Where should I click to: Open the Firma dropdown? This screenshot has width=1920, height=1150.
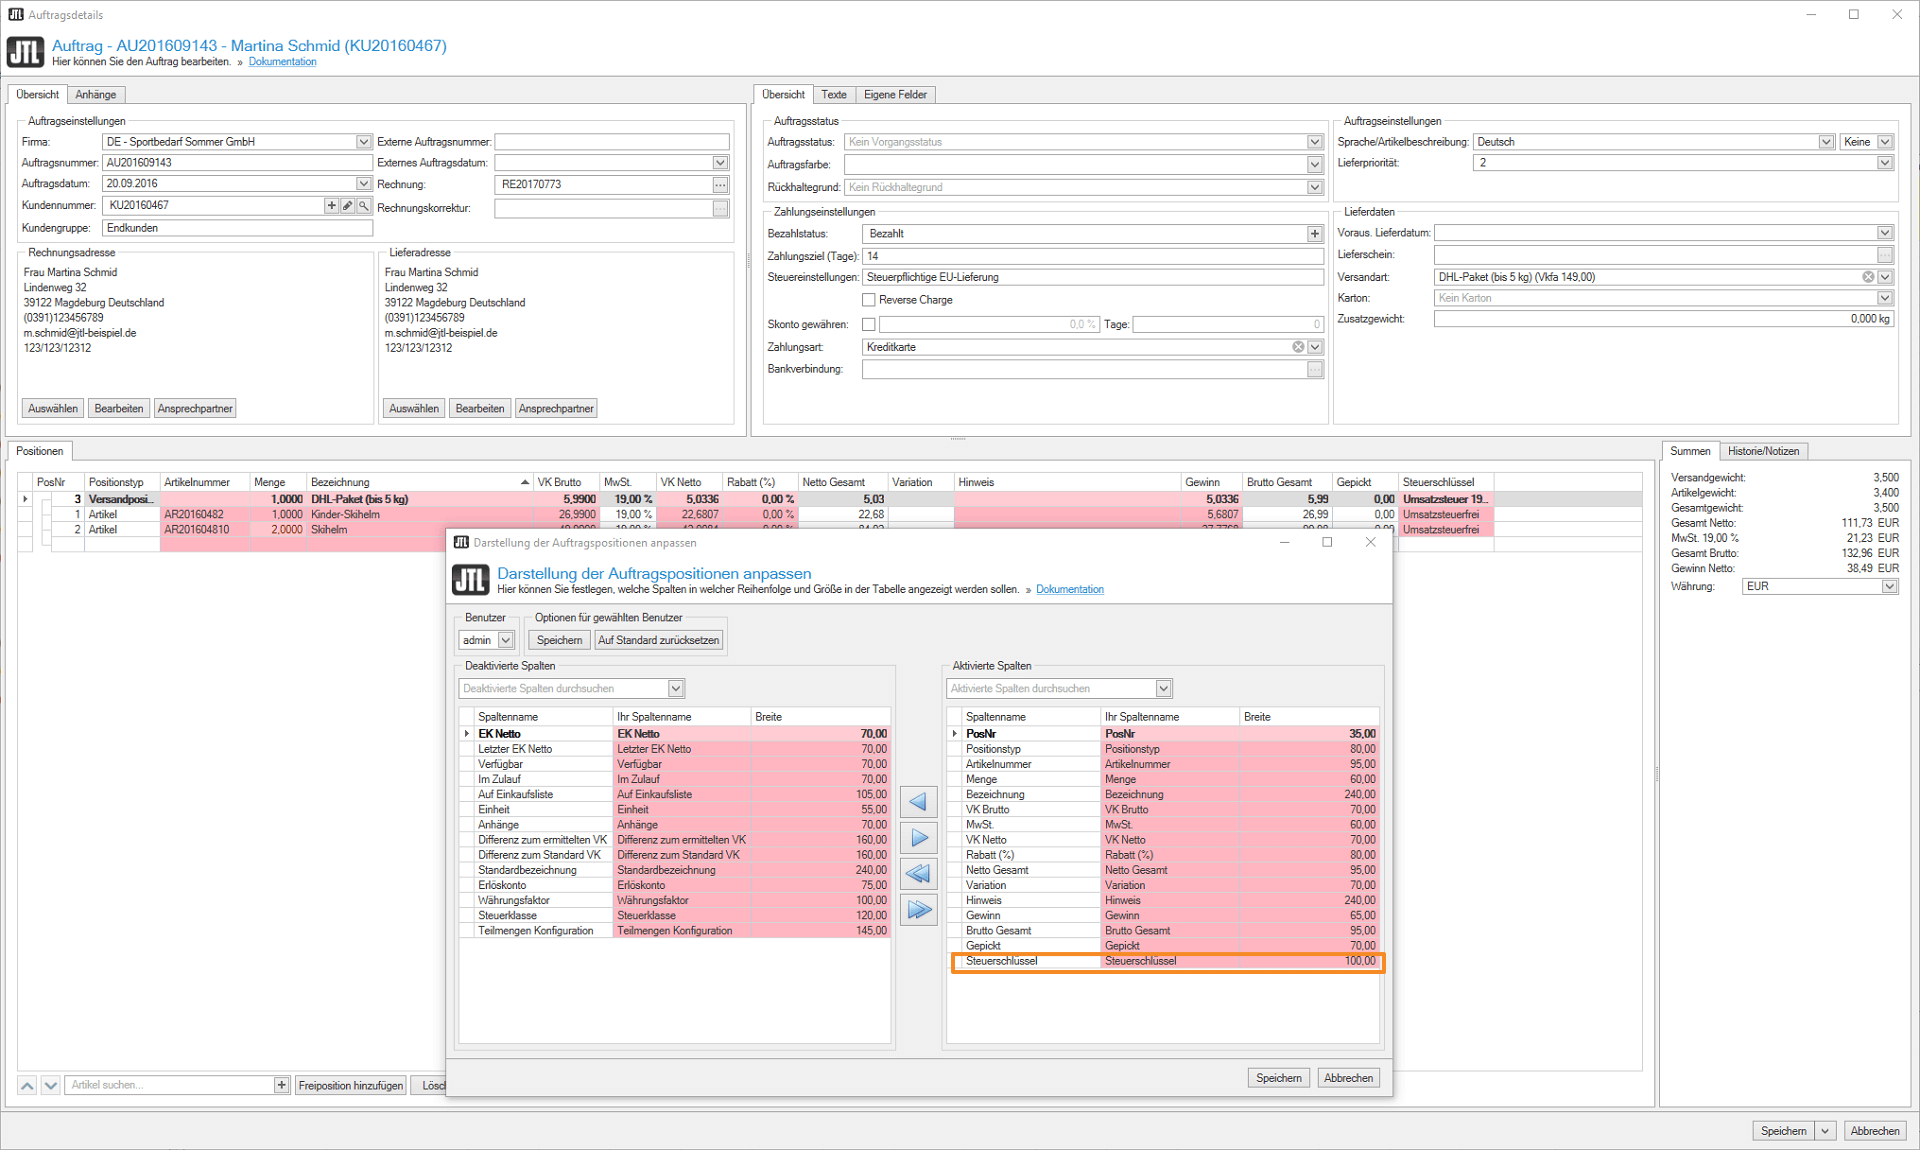point(363,142)
